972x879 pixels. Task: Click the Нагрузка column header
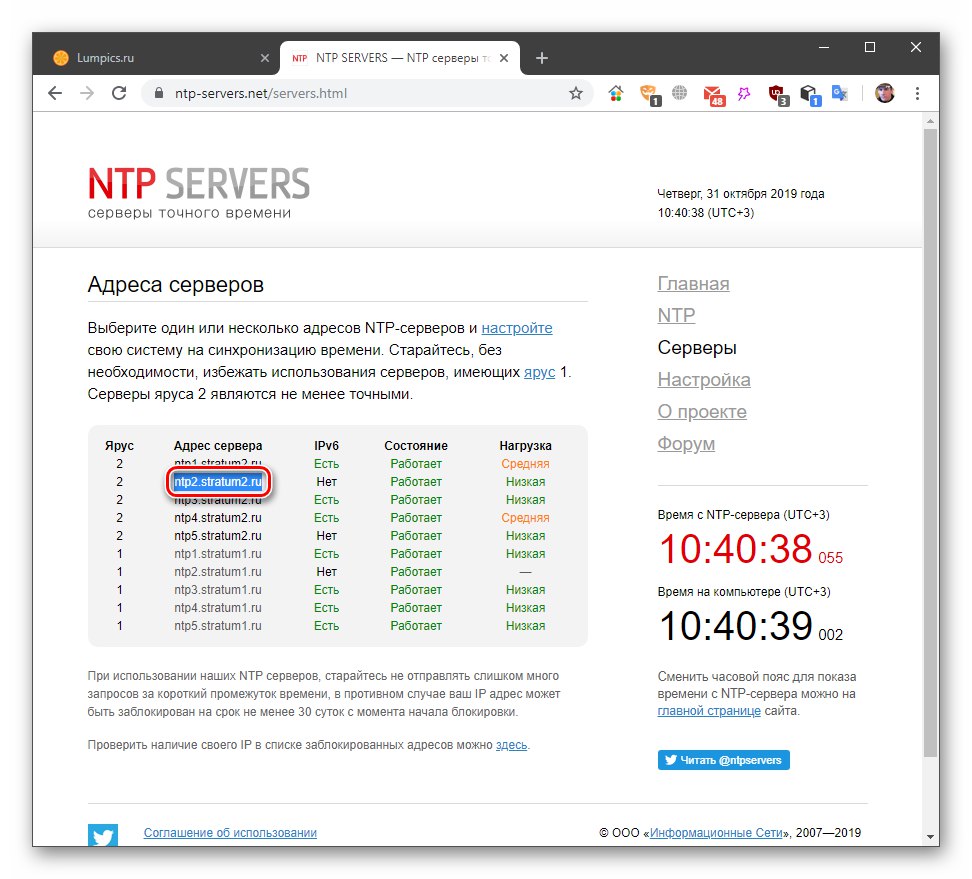[526, 446]
